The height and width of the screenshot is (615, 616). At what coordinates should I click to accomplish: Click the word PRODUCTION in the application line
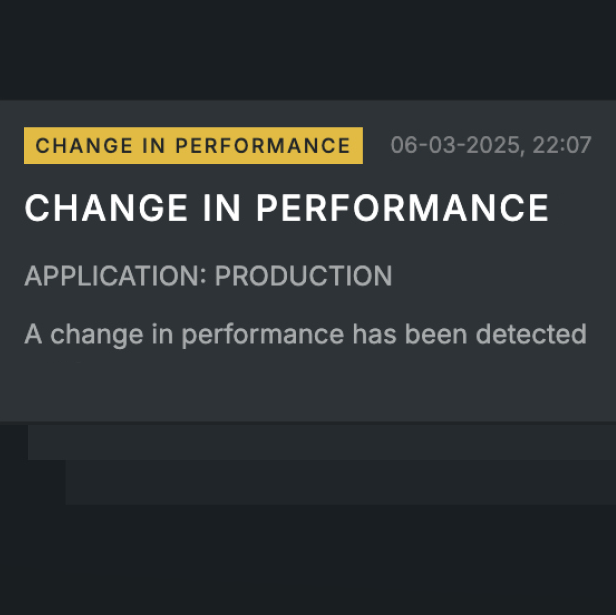303,276
